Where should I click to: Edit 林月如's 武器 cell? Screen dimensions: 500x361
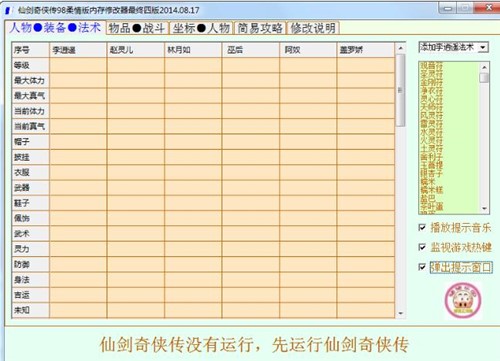[193, 188]
